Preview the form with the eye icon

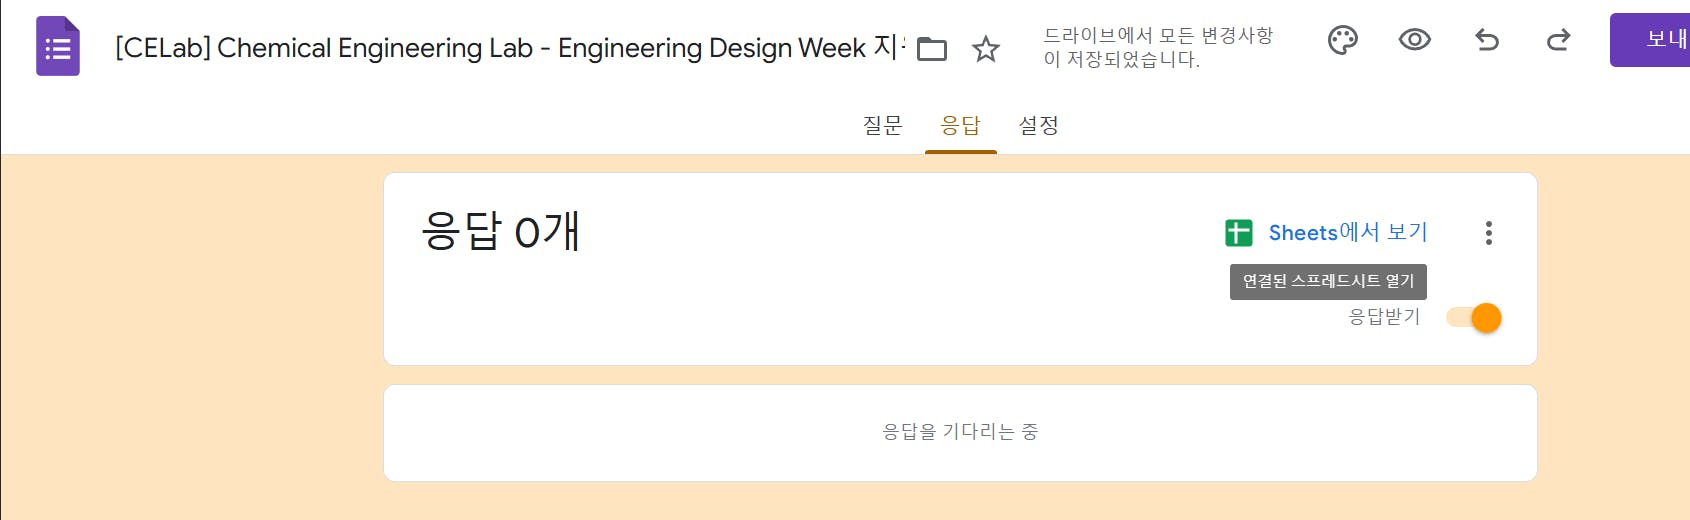(1414, 40)
